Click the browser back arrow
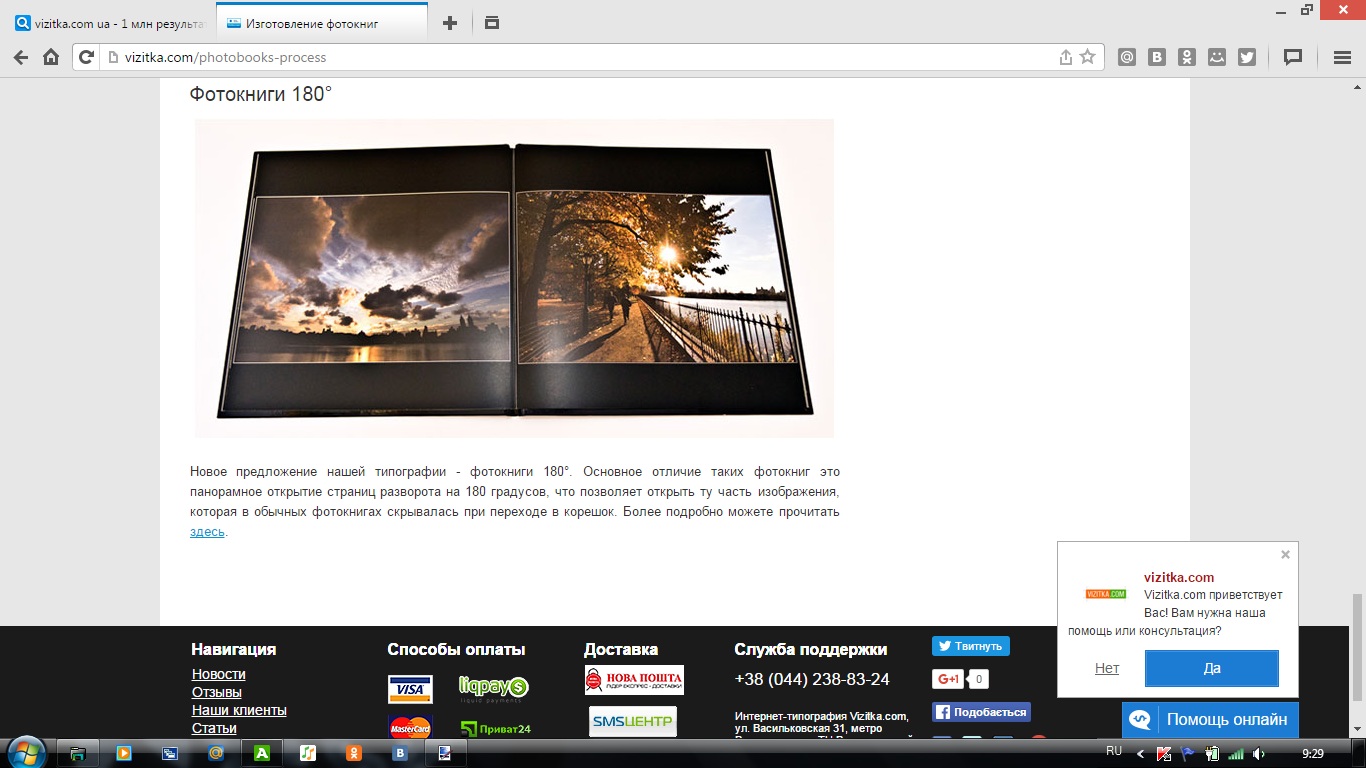 tap(20, 57)
